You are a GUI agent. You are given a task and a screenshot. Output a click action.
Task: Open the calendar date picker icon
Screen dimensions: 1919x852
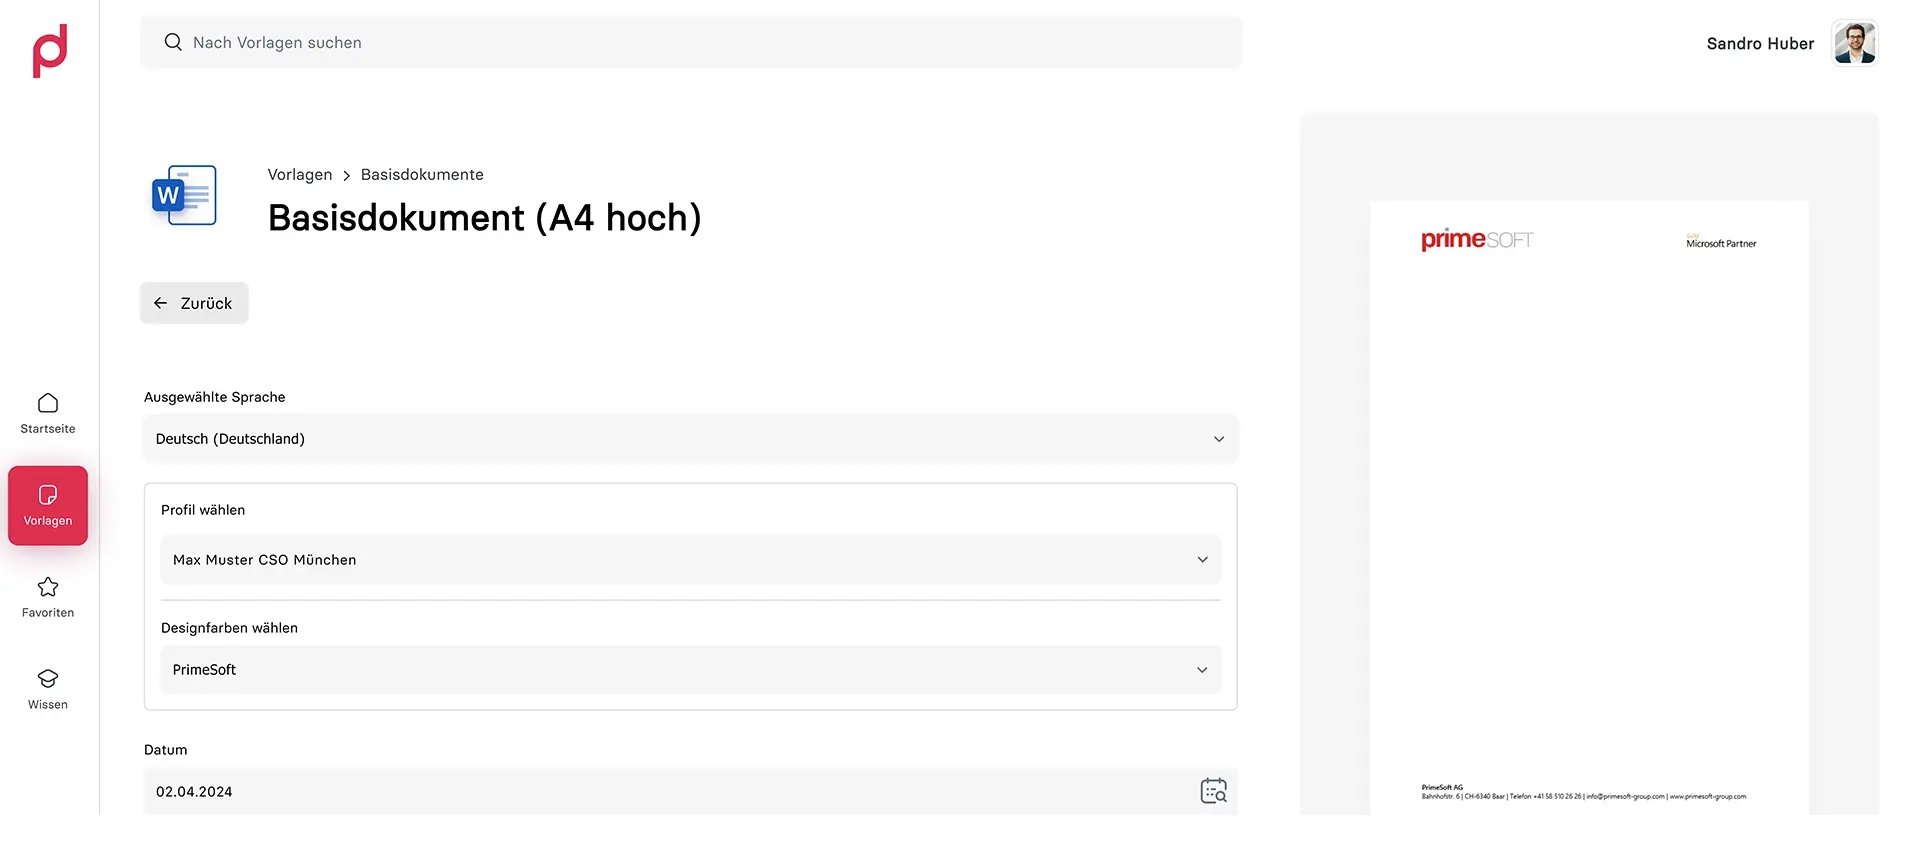[x=1213, y=791]
